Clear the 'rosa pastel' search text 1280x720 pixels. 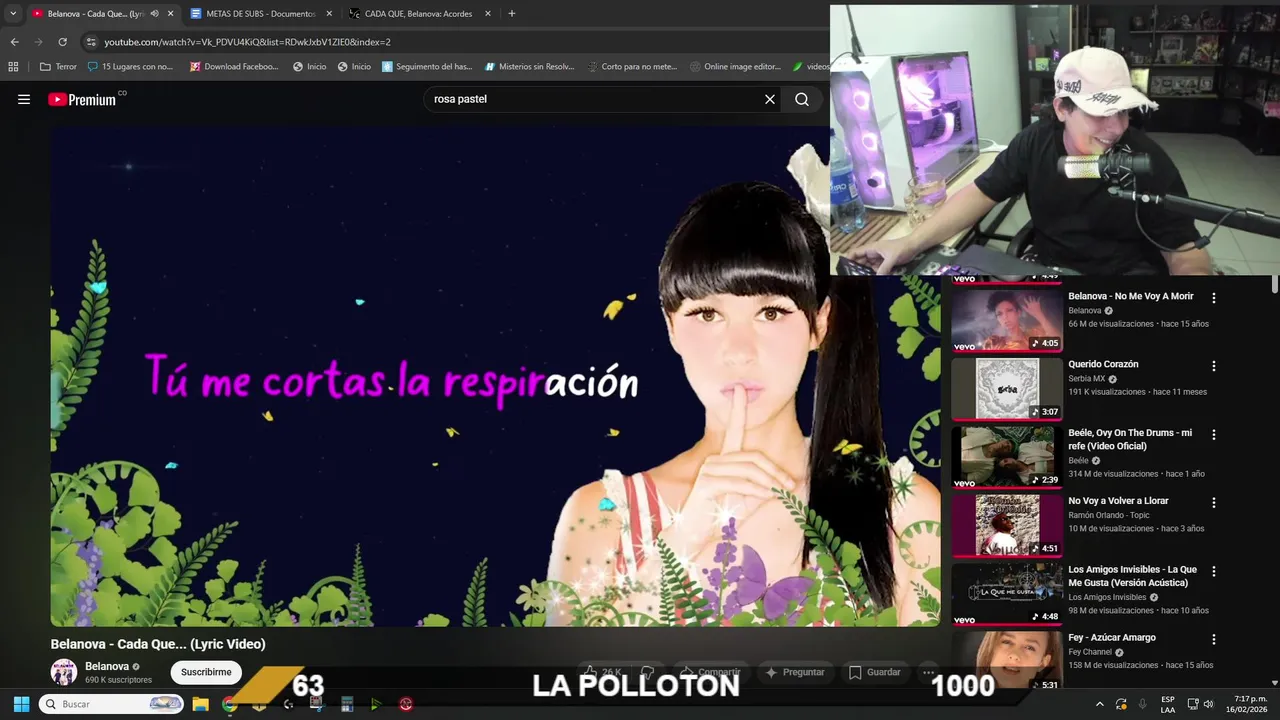tap(770, 99)
